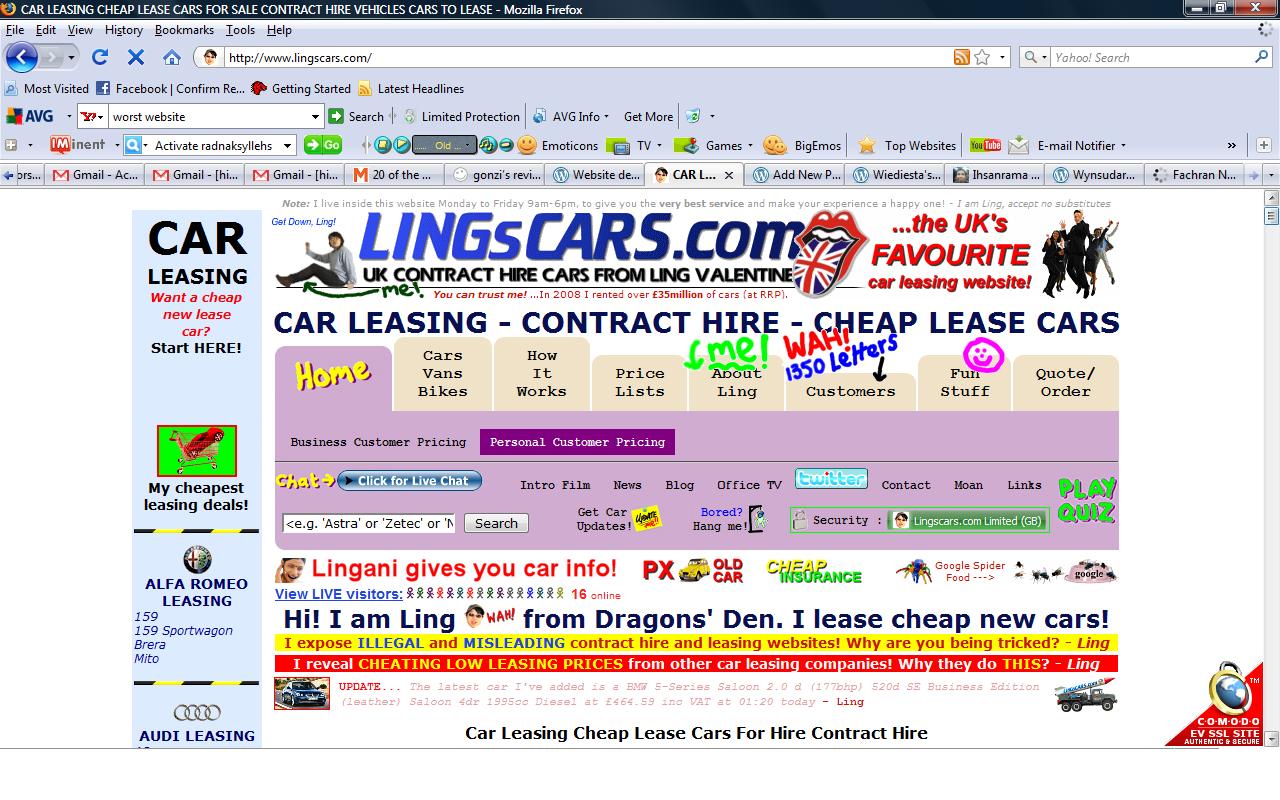Open the address bar history dropdown

1003,57
